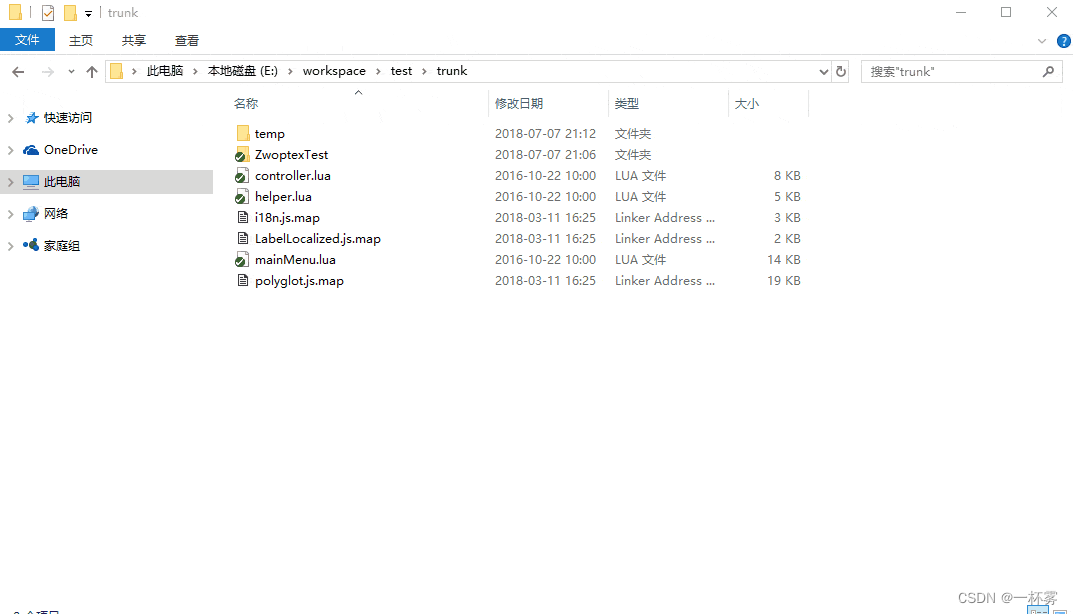The height and width of the screenshot is (614, 1073).
Task: Click the test breadcrumb
Action: coord(401,71)
